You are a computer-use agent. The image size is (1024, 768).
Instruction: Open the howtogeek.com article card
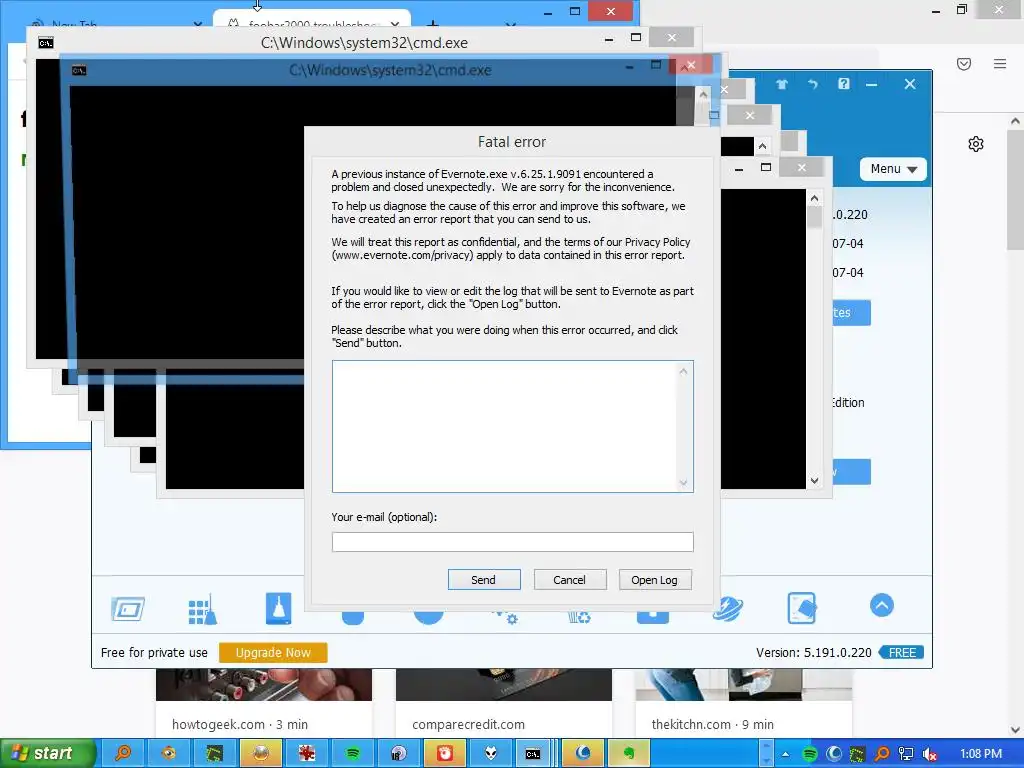[x=264, y=702]
